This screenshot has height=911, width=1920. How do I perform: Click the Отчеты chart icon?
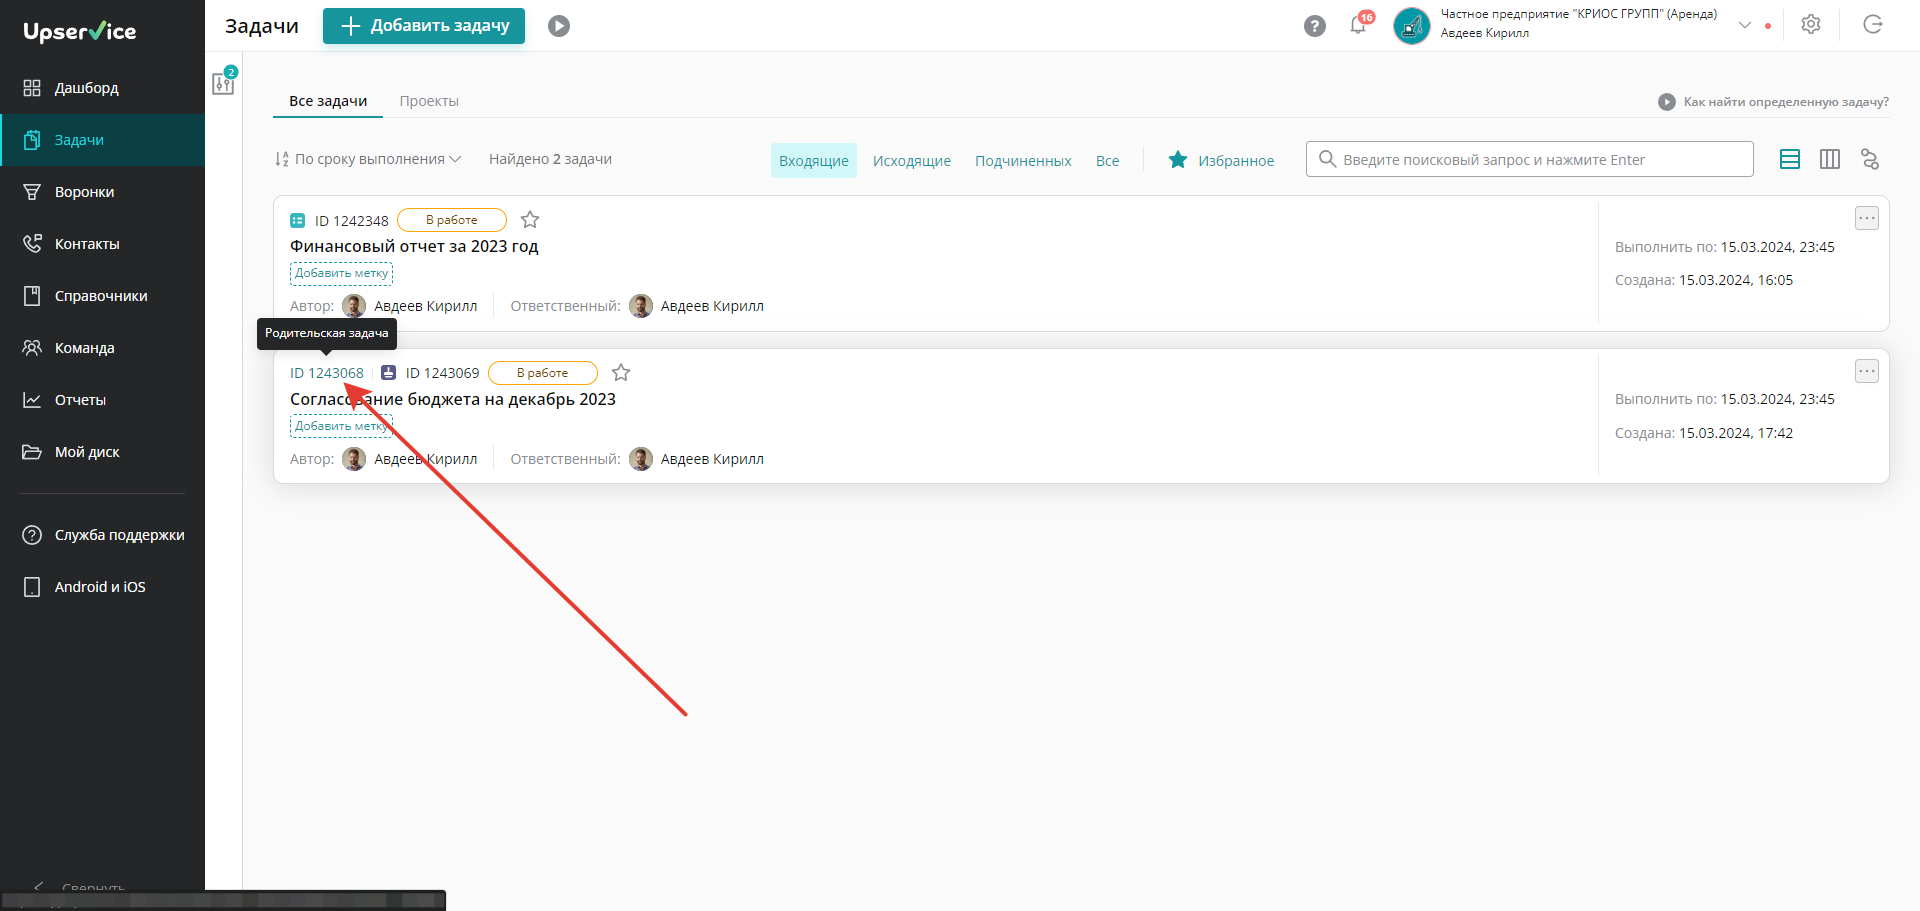[x=32, y=400]
